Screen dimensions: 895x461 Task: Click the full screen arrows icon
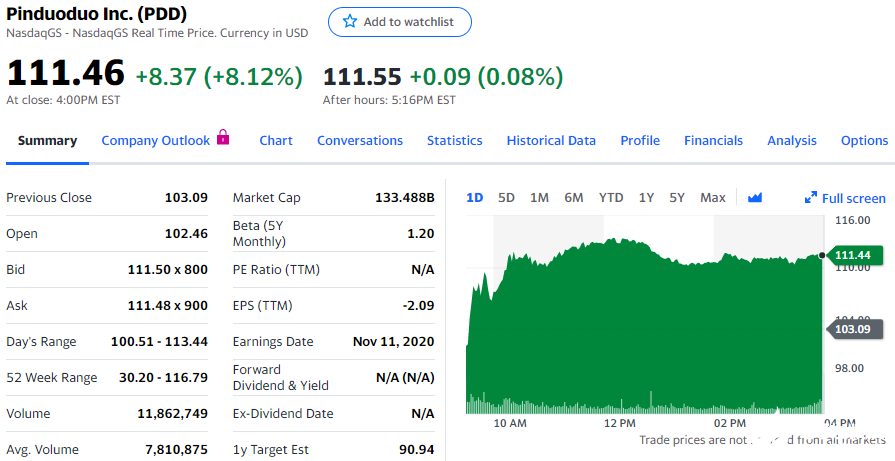pos(811,198)
